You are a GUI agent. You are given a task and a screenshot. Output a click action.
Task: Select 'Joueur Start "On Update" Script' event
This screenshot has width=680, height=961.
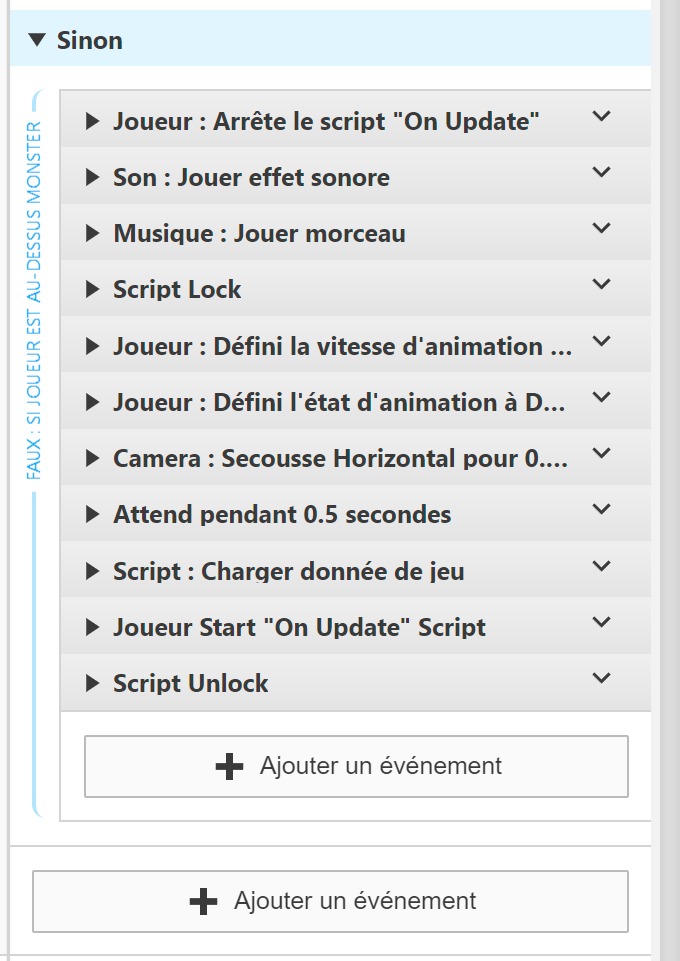pos(299,628)
